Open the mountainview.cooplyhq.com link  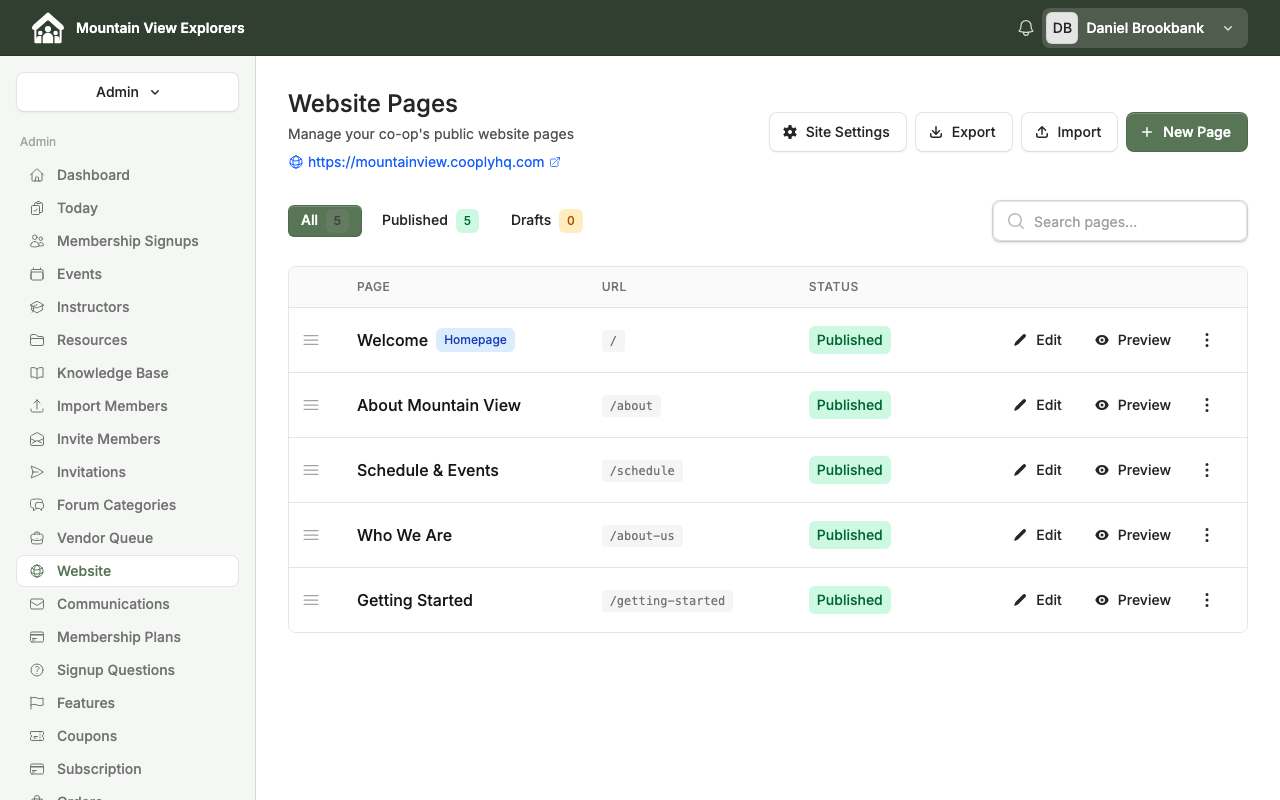tap(426, 162)
